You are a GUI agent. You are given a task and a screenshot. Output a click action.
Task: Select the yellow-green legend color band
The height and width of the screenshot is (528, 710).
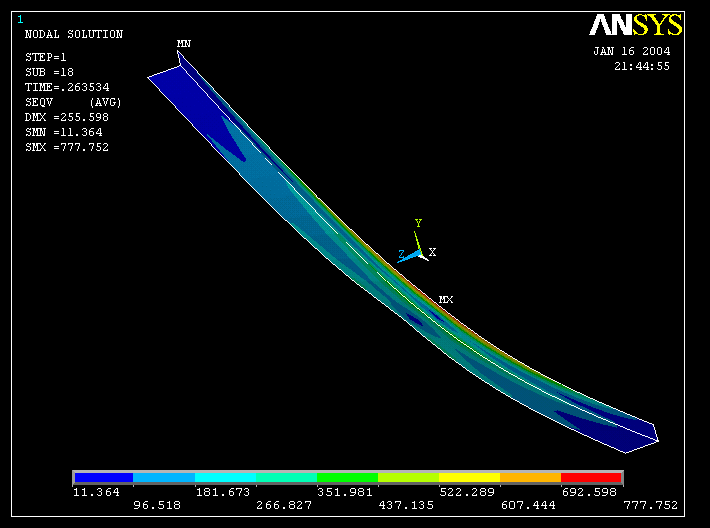pyautogui.click(x=408, y=478)
